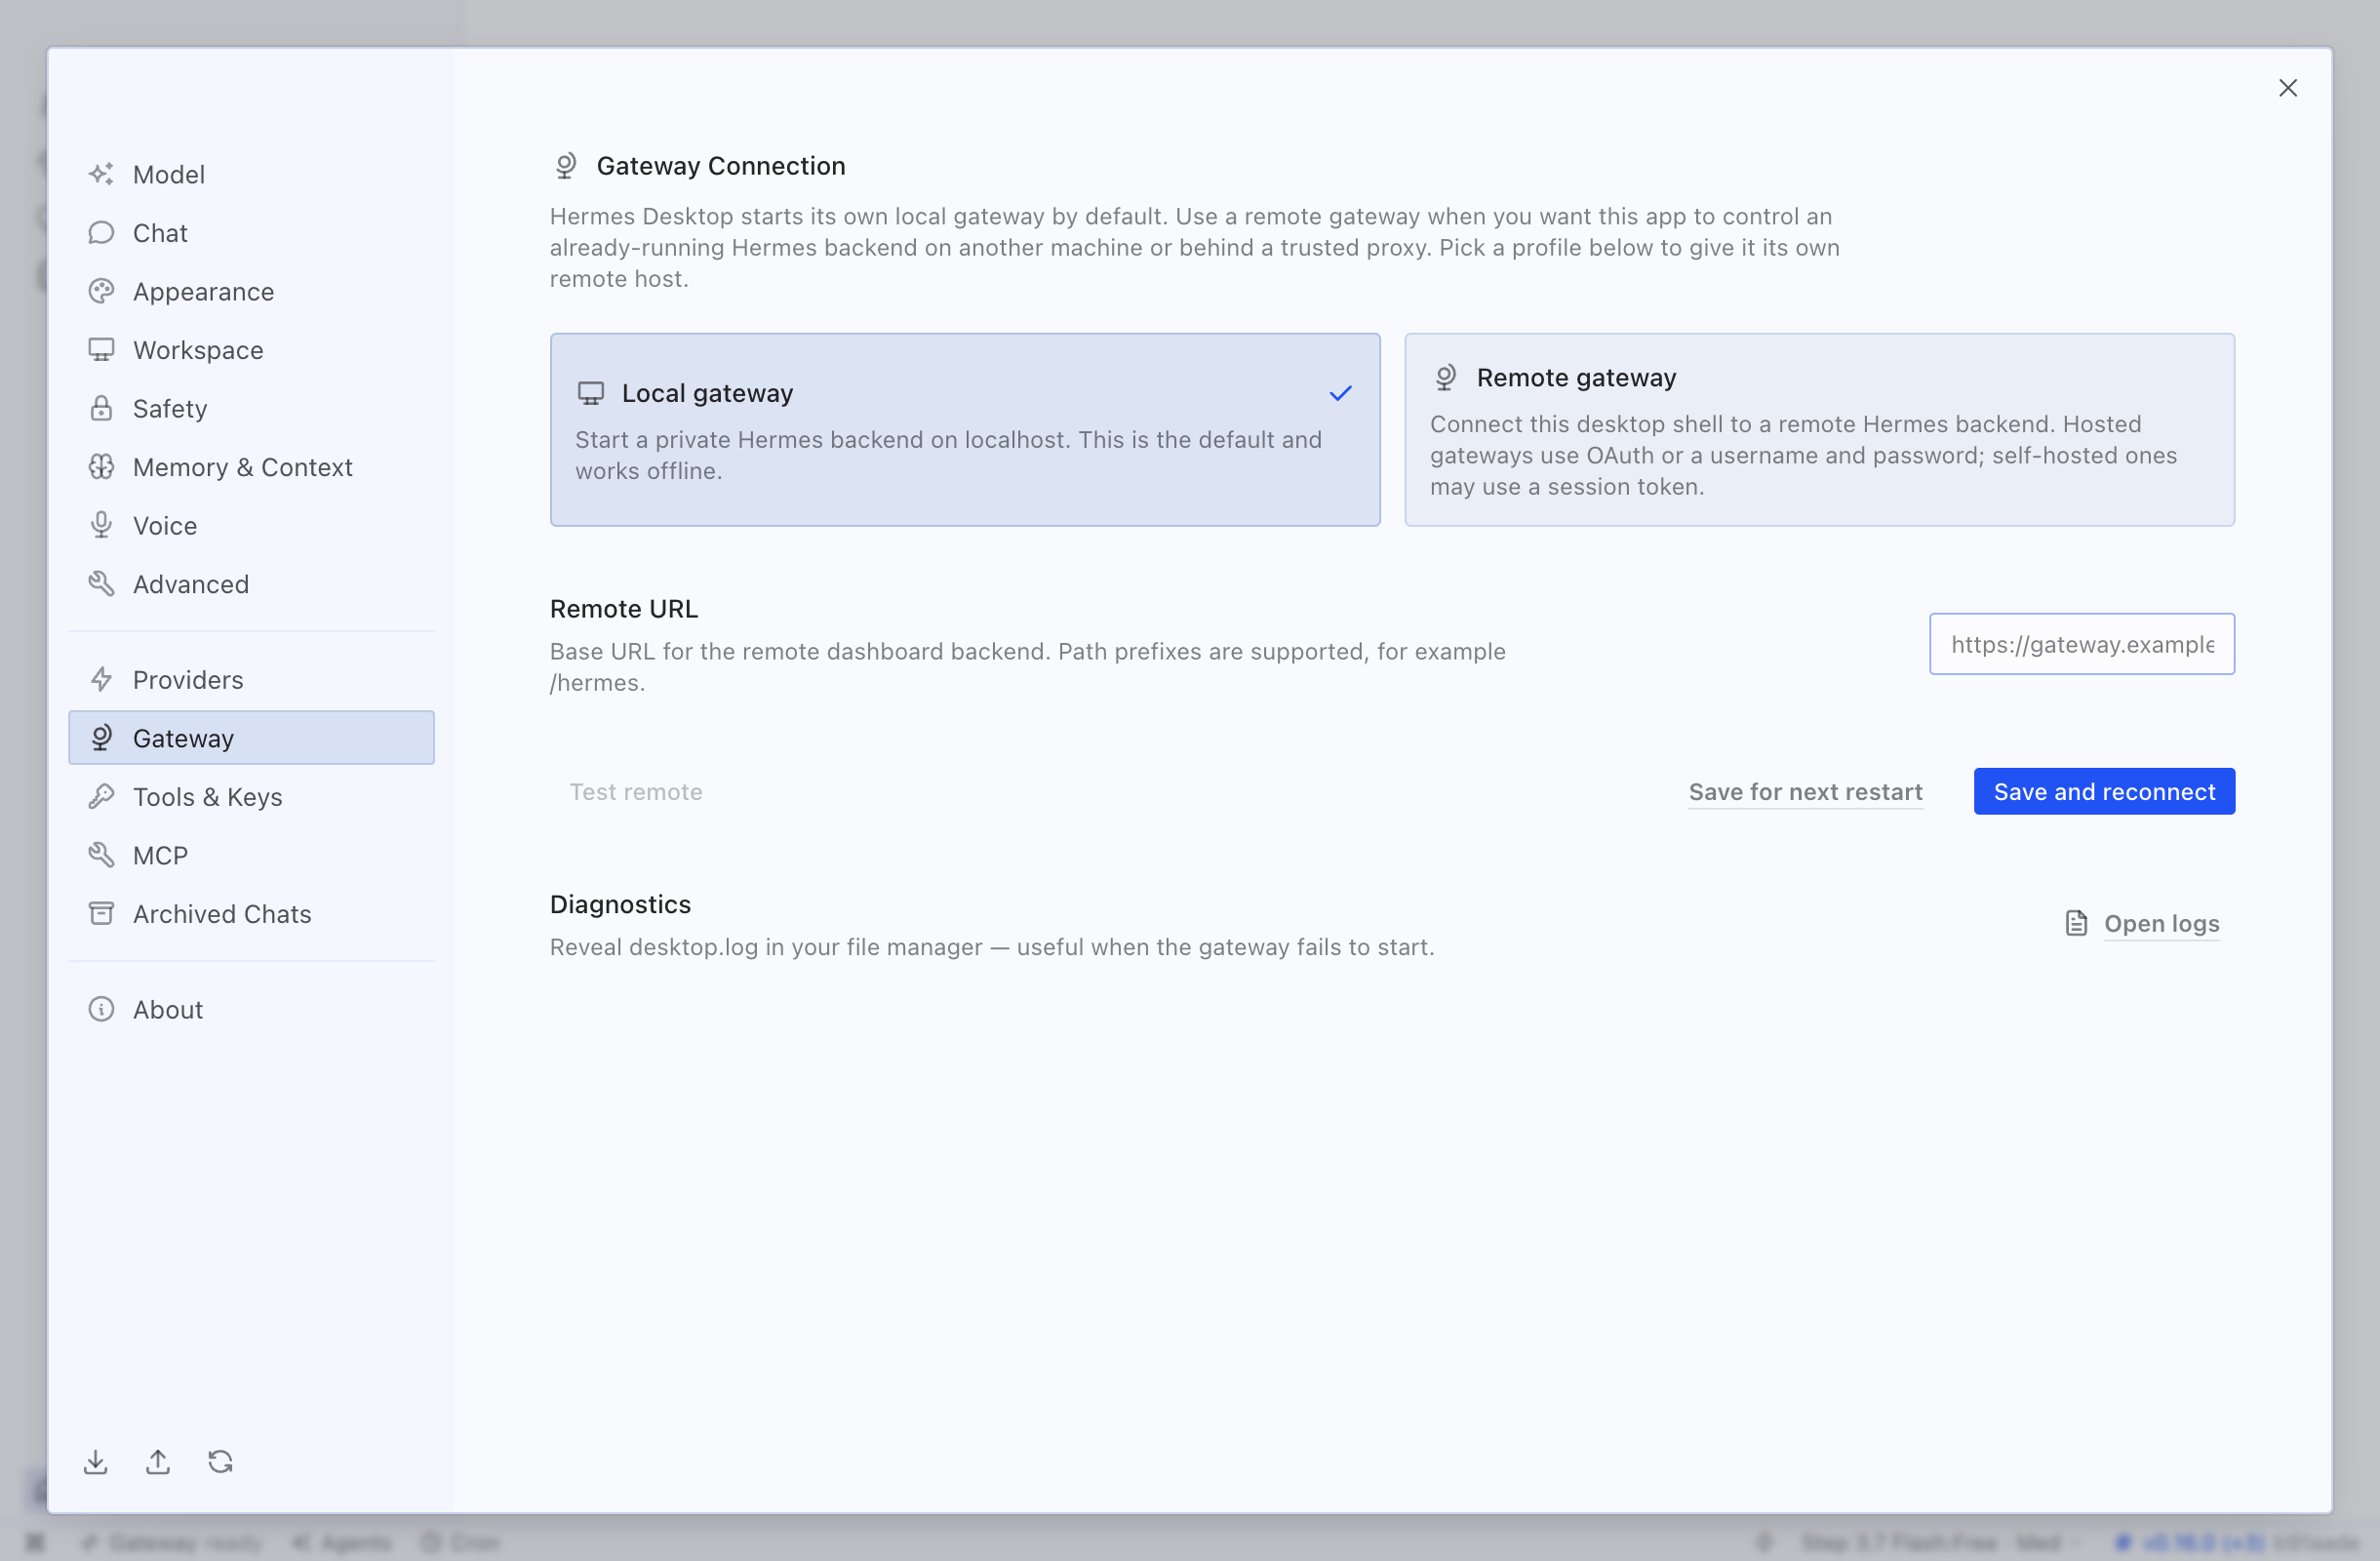Click the Chat bubble icon
Screen dimensions: 2380x1561
click(101, 233)
